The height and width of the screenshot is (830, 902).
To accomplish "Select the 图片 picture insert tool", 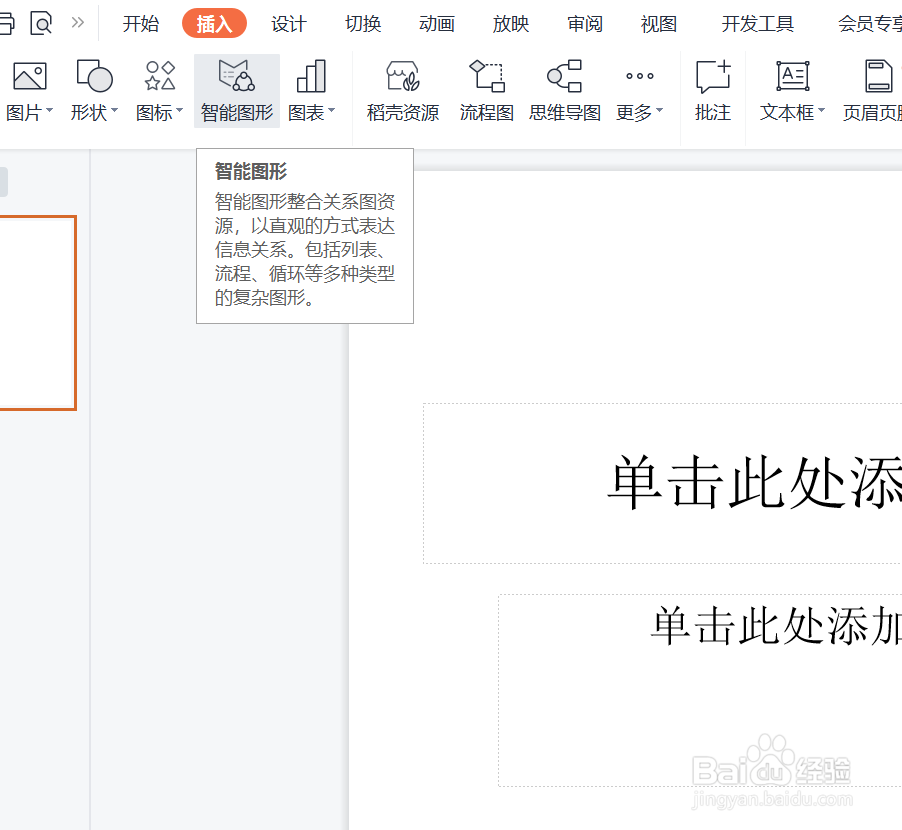I will pos(29,90).
